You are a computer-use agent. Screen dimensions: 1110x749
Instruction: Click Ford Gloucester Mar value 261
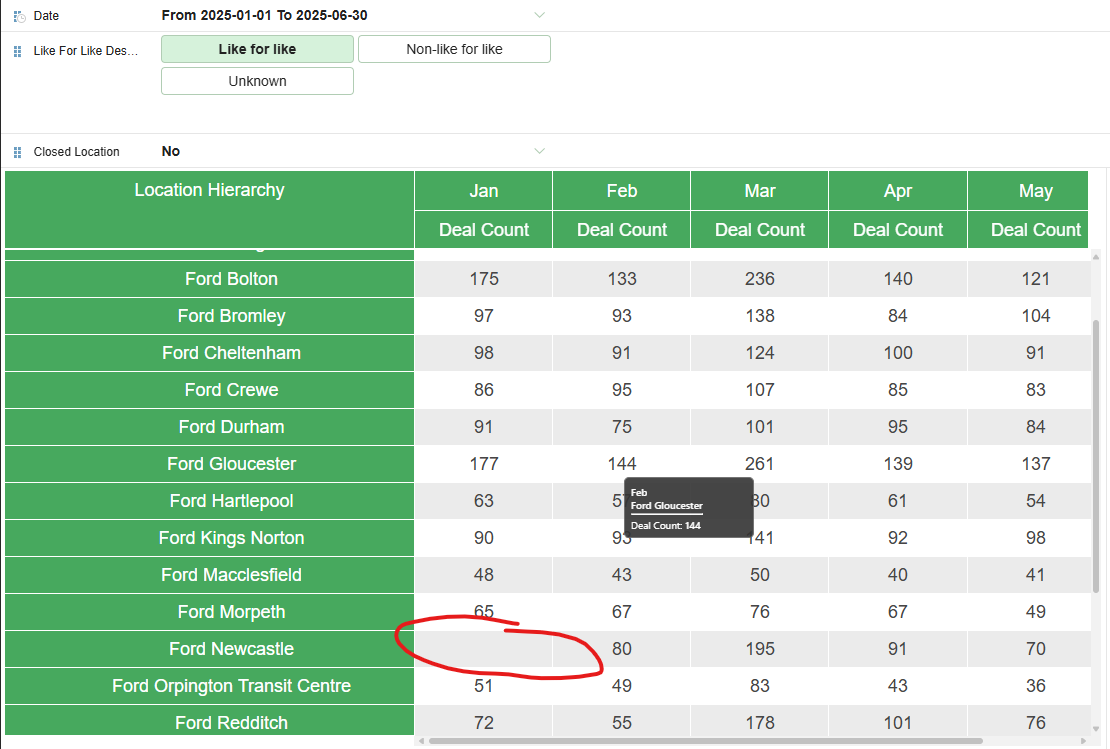click(x=760, y=464)
